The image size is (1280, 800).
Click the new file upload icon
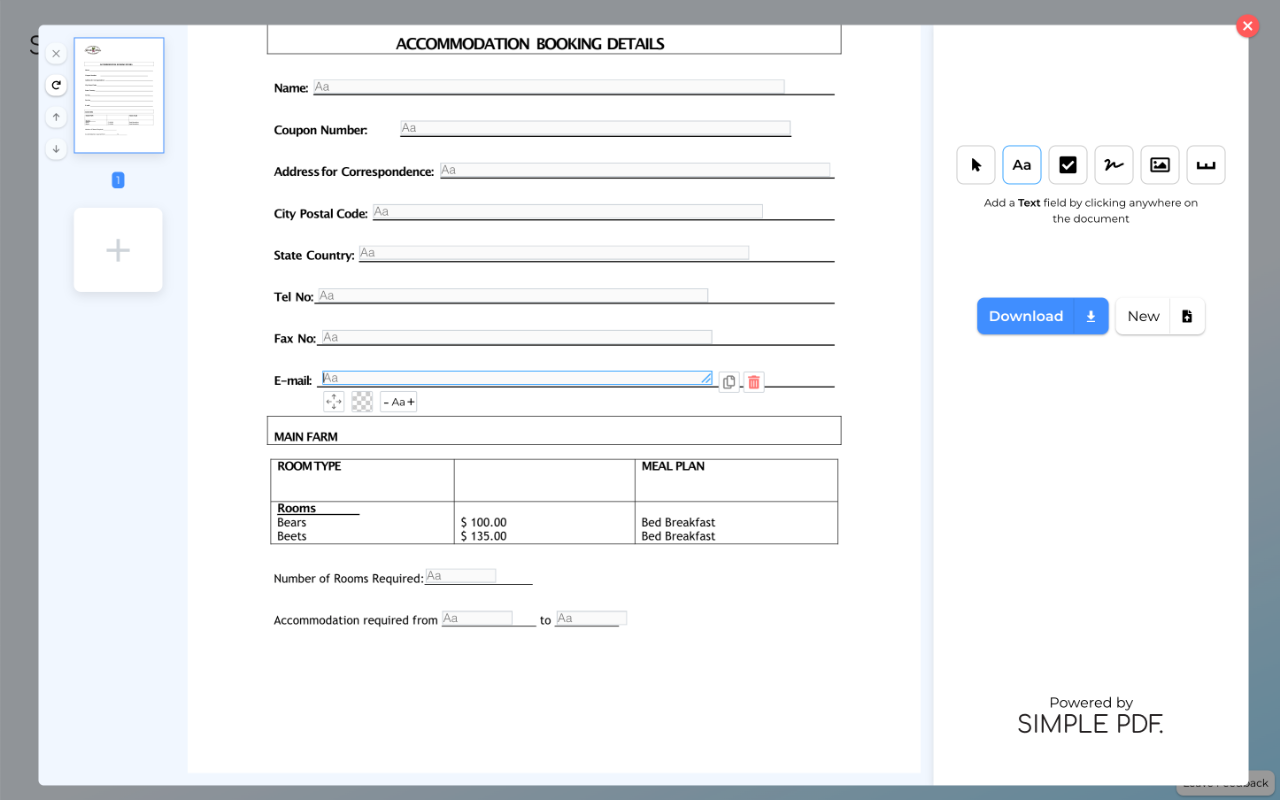pyautogui.click(x=1187, y=316)
